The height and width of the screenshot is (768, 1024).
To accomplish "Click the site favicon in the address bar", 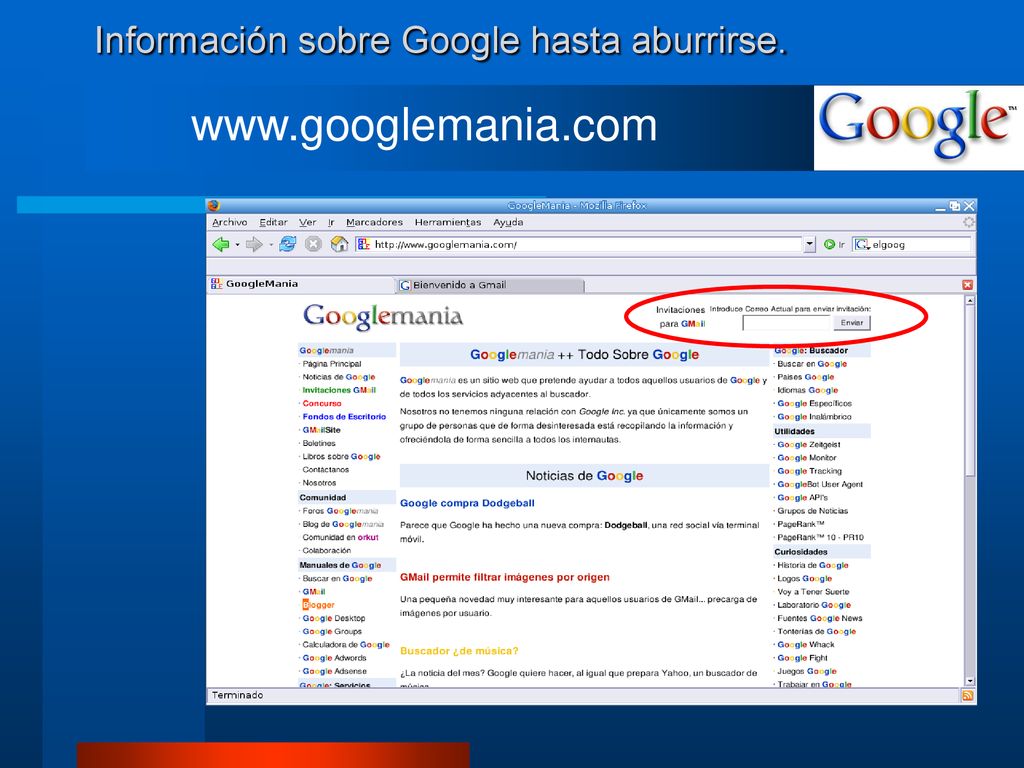I will click(x=364, y=244).
